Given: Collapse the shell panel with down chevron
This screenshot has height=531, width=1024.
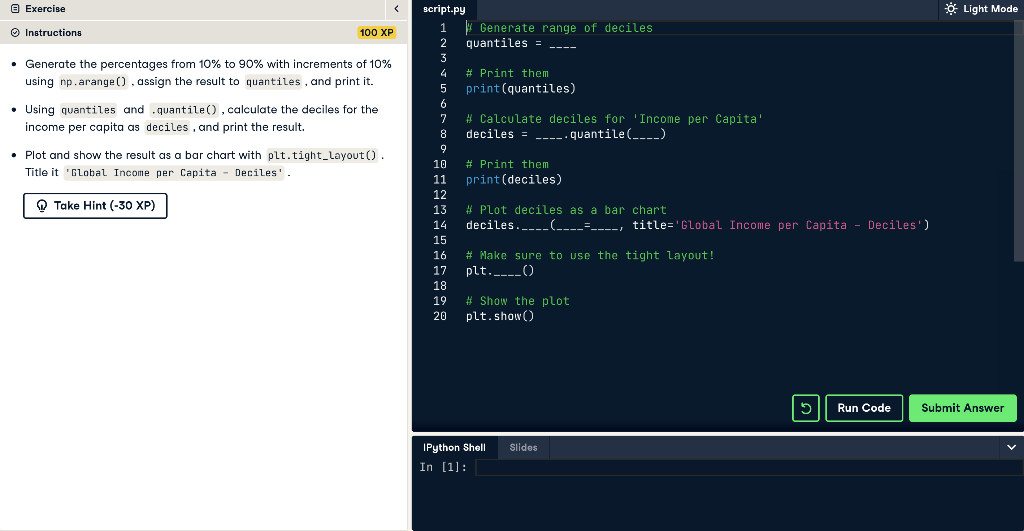Looking at the screenshot, I should coord(1012,447).
